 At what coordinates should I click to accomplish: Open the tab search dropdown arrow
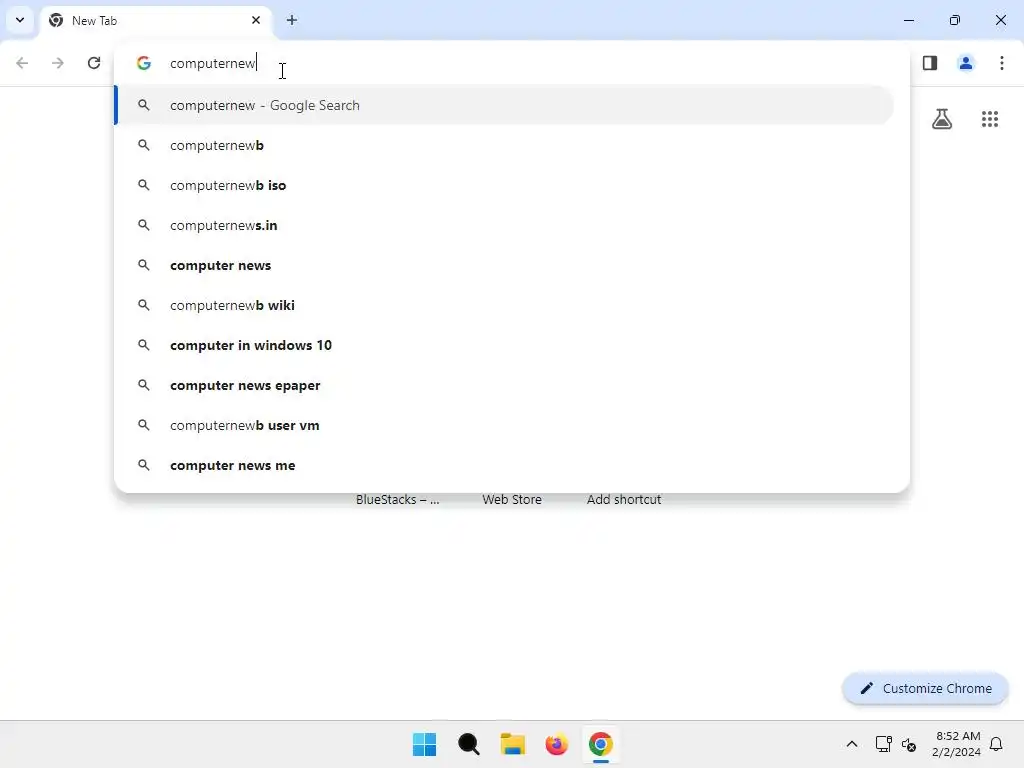point(20,20)
